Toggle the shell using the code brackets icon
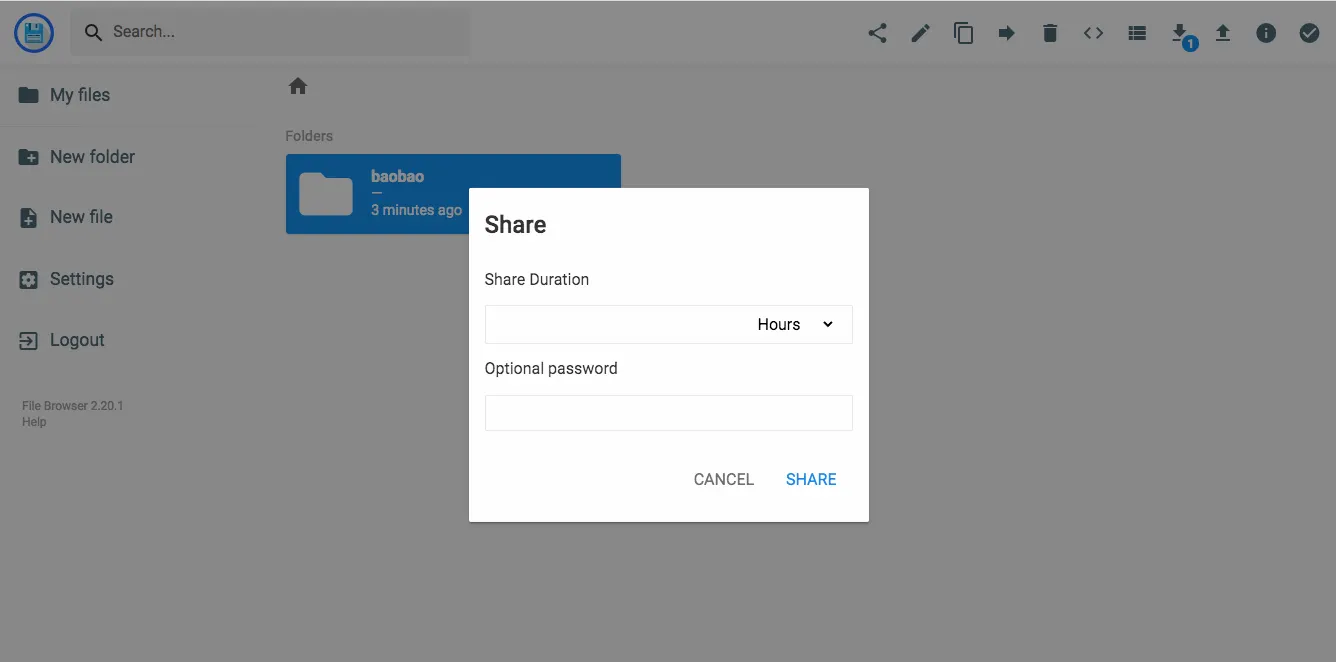This screenshot has width=1336, height=662. (x=1093, y=33)
